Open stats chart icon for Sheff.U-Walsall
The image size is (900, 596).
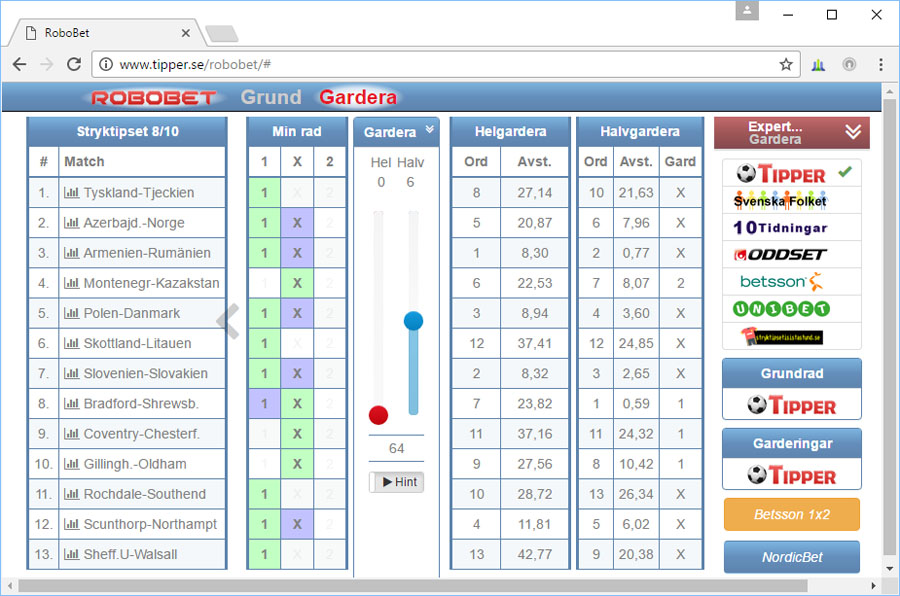click(71, 554)
